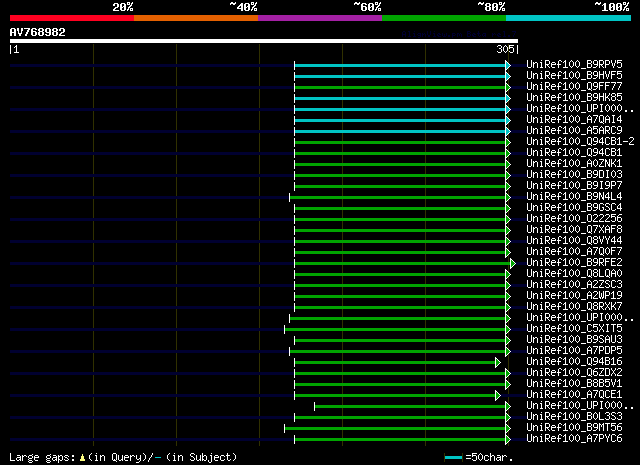Click the query end position 305 label
Image resolution: width=640 pixels, height=465 pixels.
pyautogui.click(x=505, y=49)
